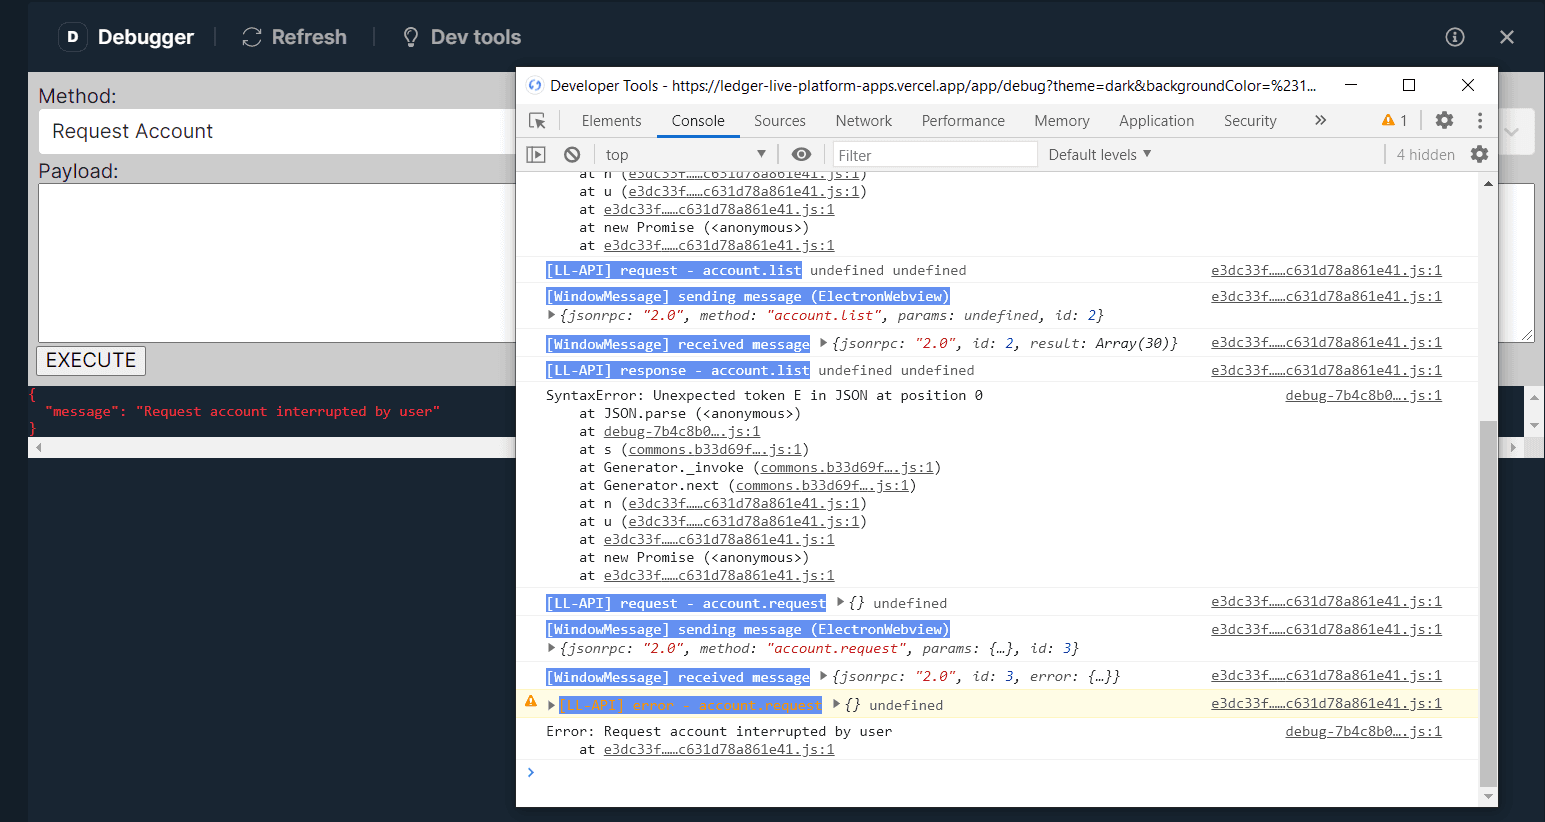This screenshot has width=1545, height=822.
Task: Select the inspect element cursor icon in DevTools
Action: 537,119
